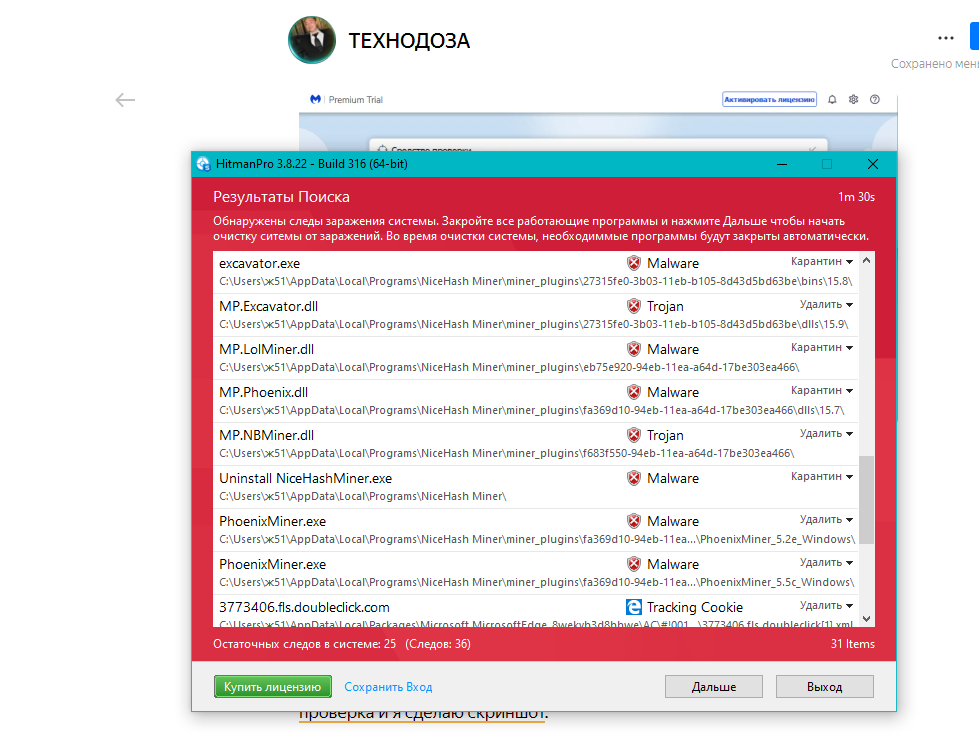Open Удалить dropdown for MP.Excavator.dll
The image size is (979, 755).
[x=826, y=304]
